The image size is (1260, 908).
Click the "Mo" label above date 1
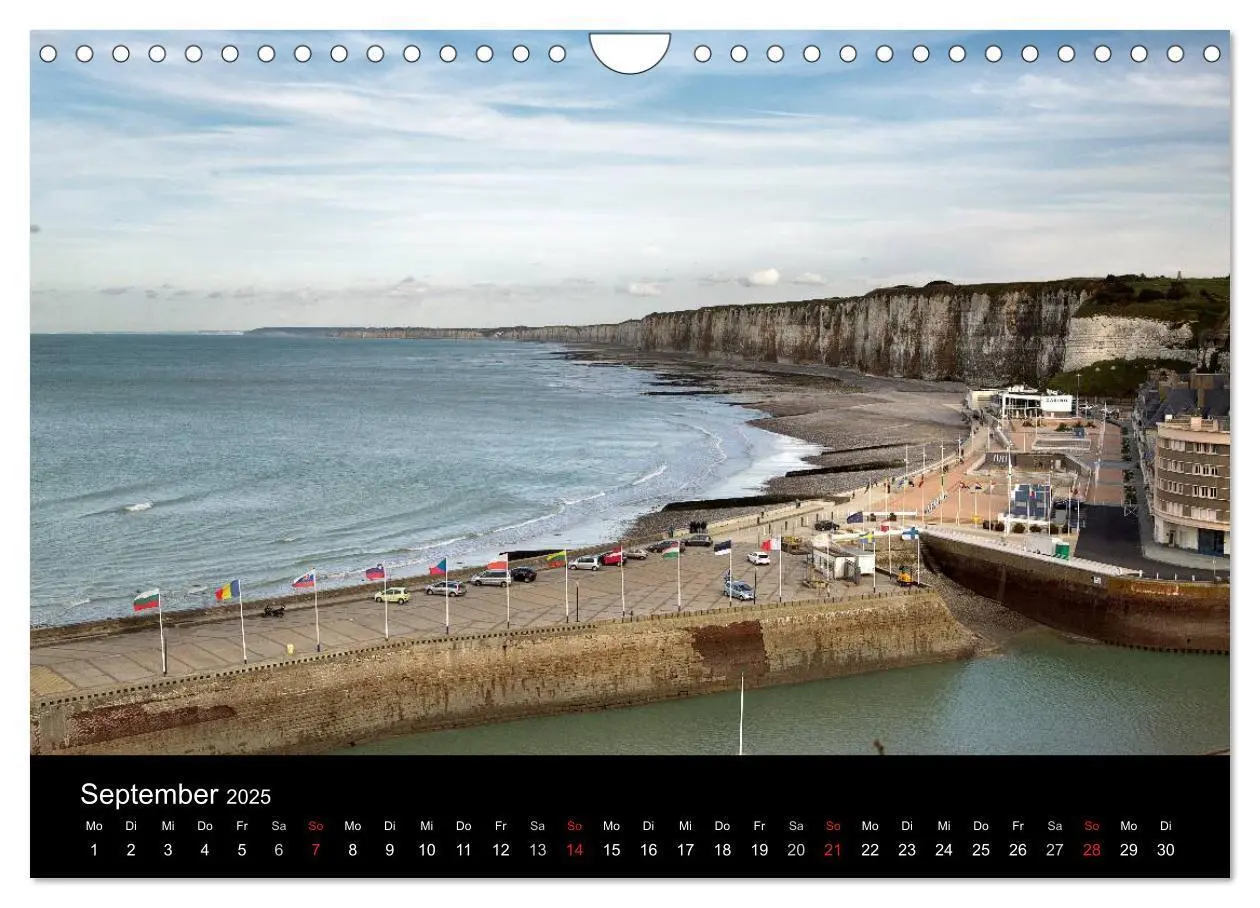pyautogui.click(x=94, y=826)
